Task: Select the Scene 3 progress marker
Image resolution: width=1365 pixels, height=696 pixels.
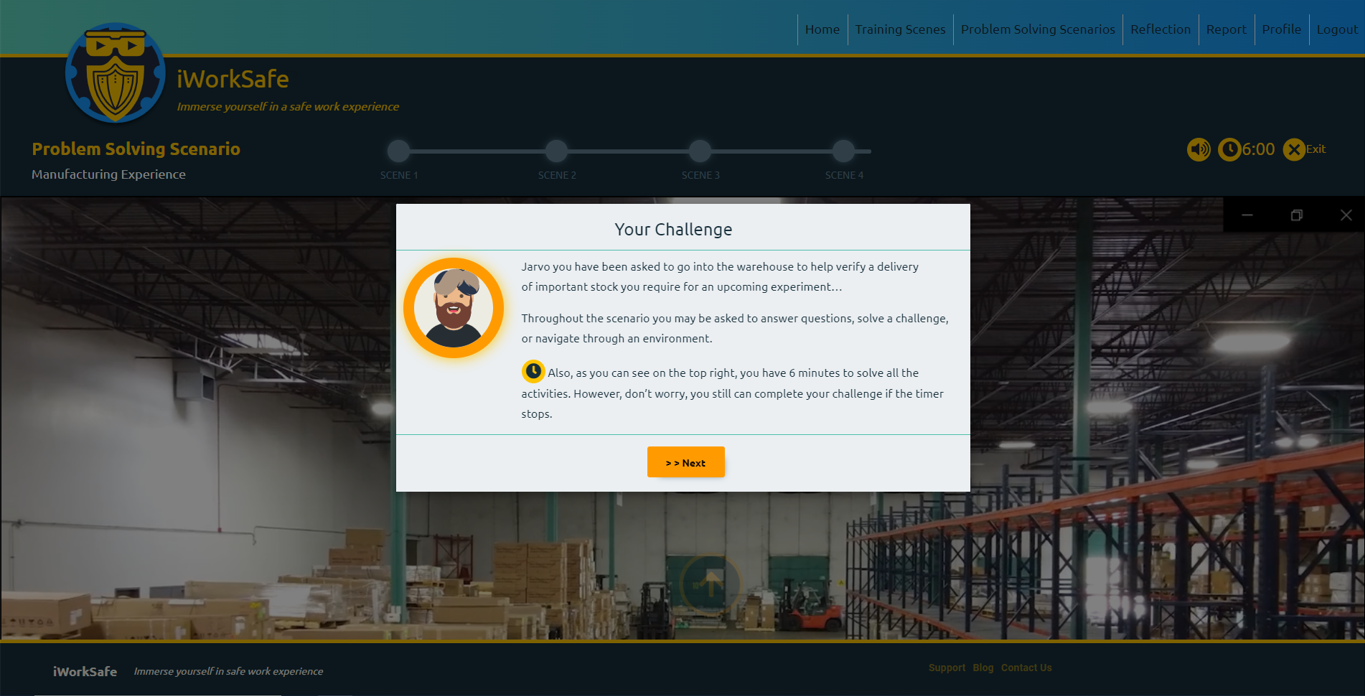Action: click(700, 151)
